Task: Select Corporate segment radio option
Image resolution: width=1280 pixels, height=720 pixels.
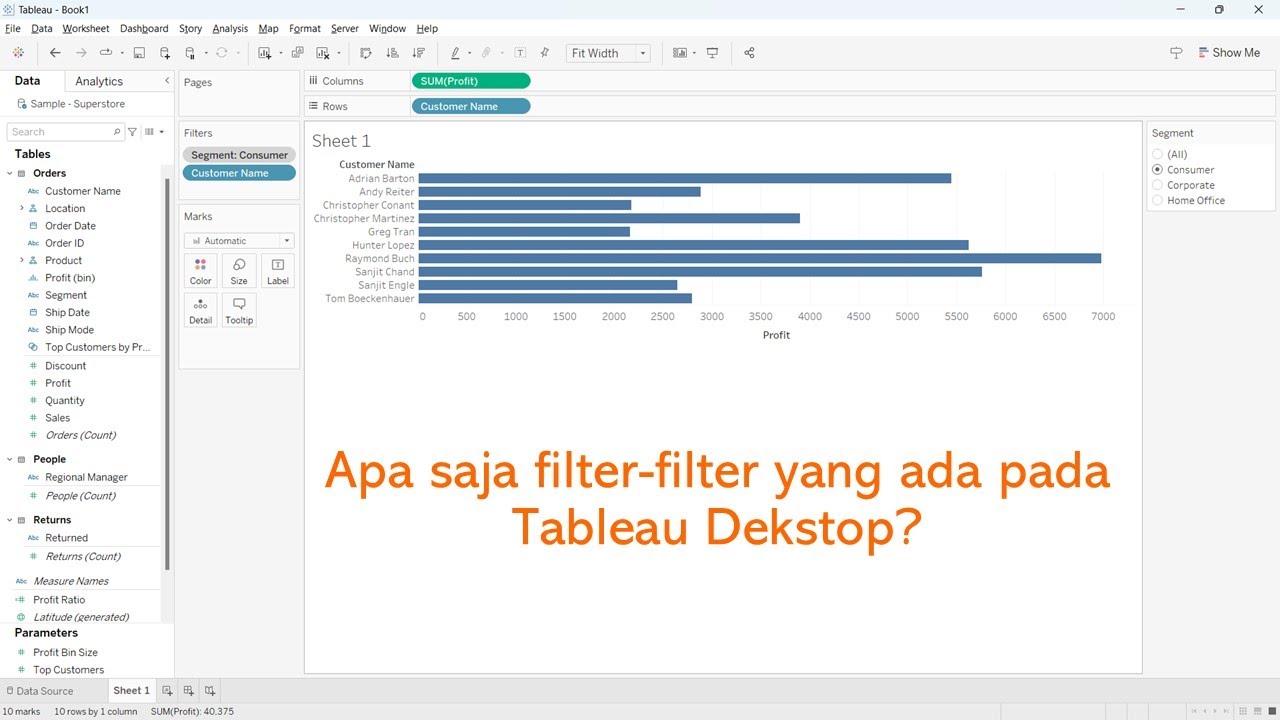Action: (1158, 185)
